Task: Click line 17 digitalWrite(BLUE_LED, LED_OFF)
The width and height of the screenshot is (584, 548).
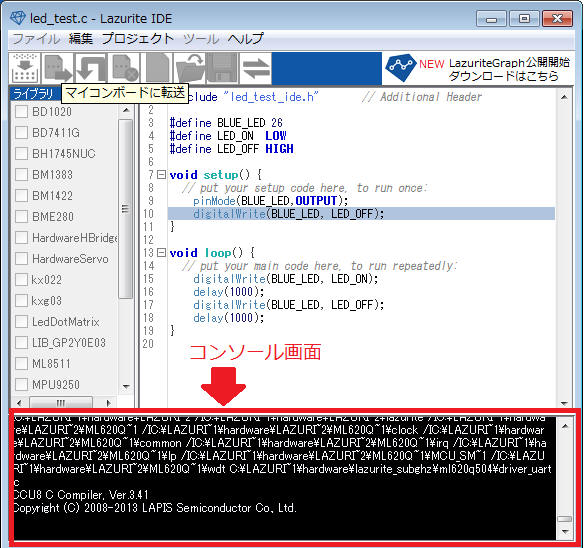Action: (x=288, y=305)
